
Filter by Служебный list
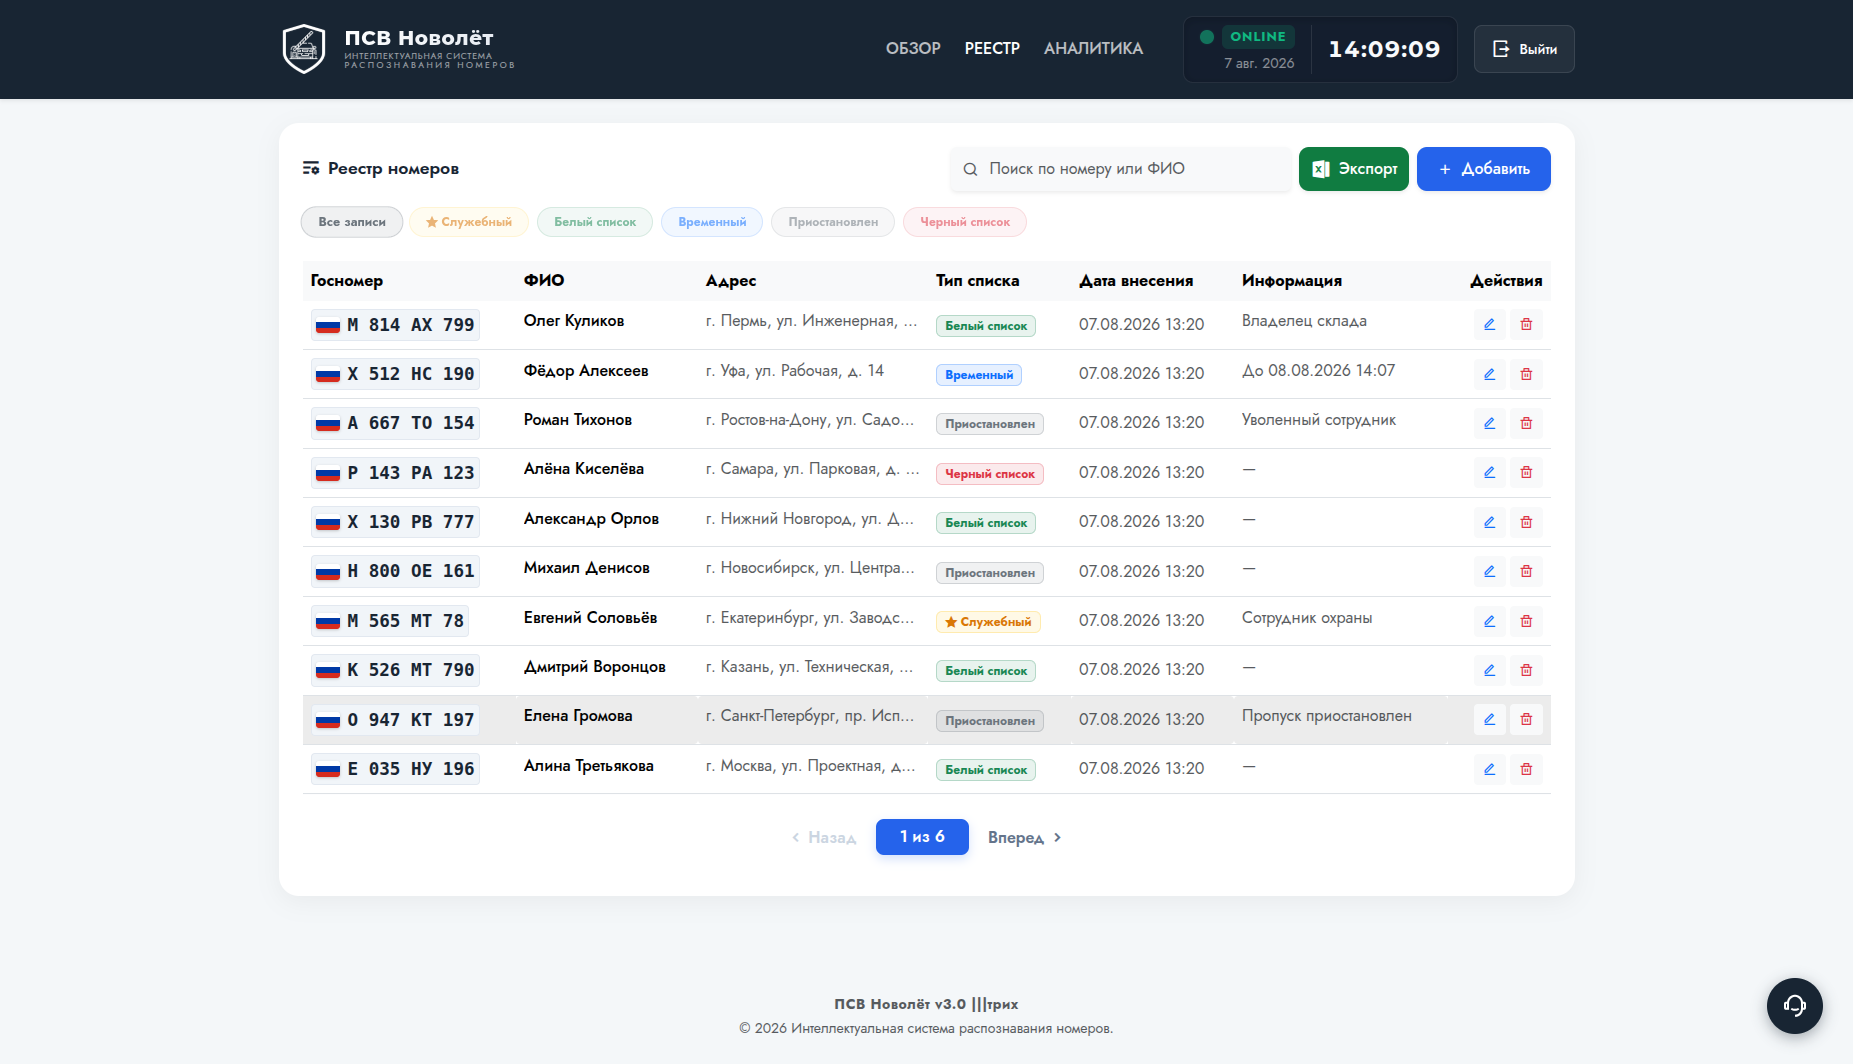[469, 222]
